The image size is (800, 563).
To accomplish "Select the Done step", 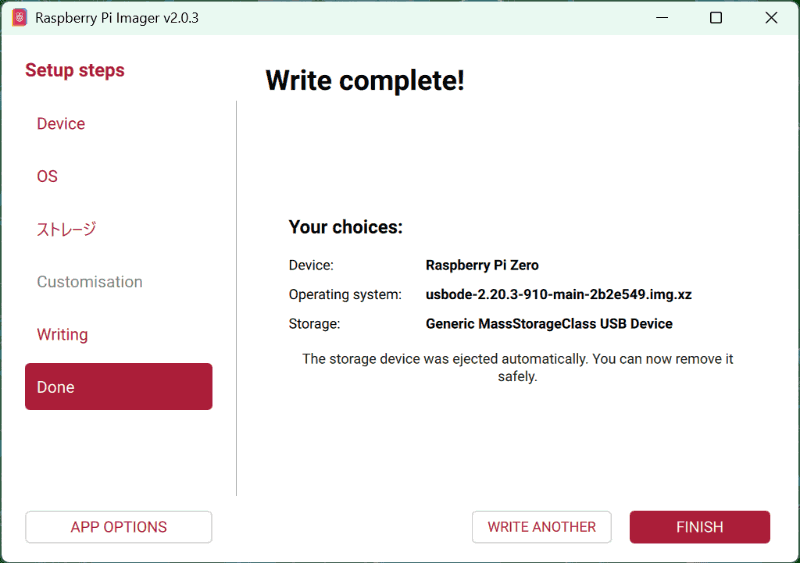I will click(118, 386).
